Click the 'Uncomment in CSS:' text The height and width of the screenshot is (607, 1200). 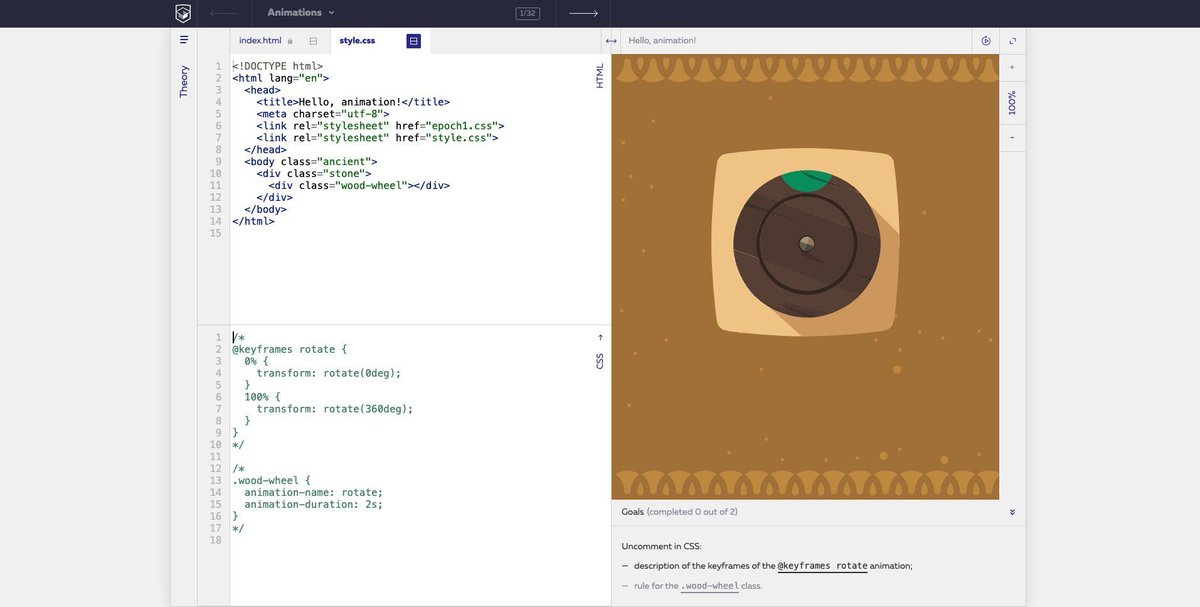pos(661,546)
